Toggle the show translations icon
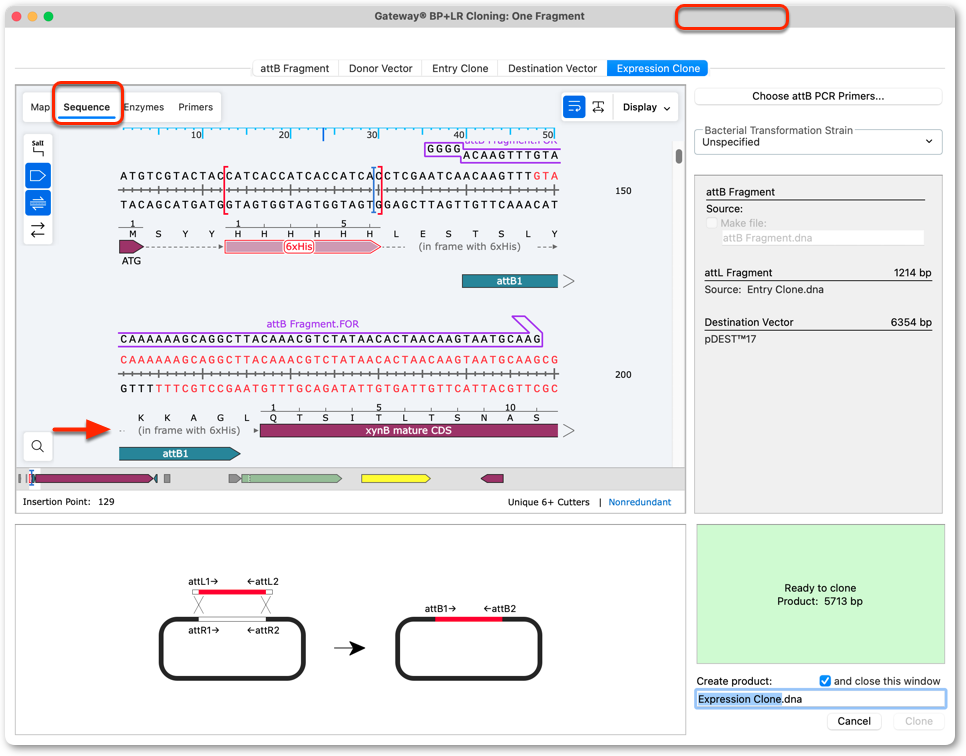966x756 pixels. pyautogui.click(x=38, y=203)
